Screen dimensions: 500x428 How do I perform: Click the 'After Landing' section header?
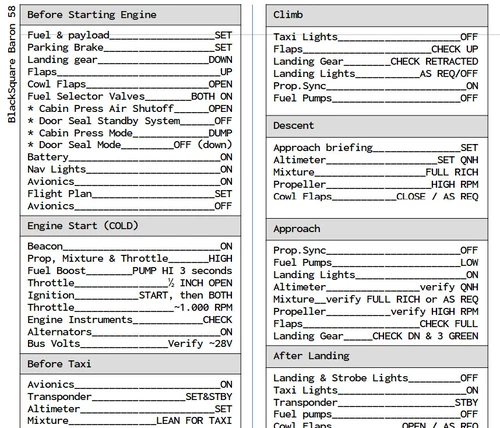click(377, 356)
